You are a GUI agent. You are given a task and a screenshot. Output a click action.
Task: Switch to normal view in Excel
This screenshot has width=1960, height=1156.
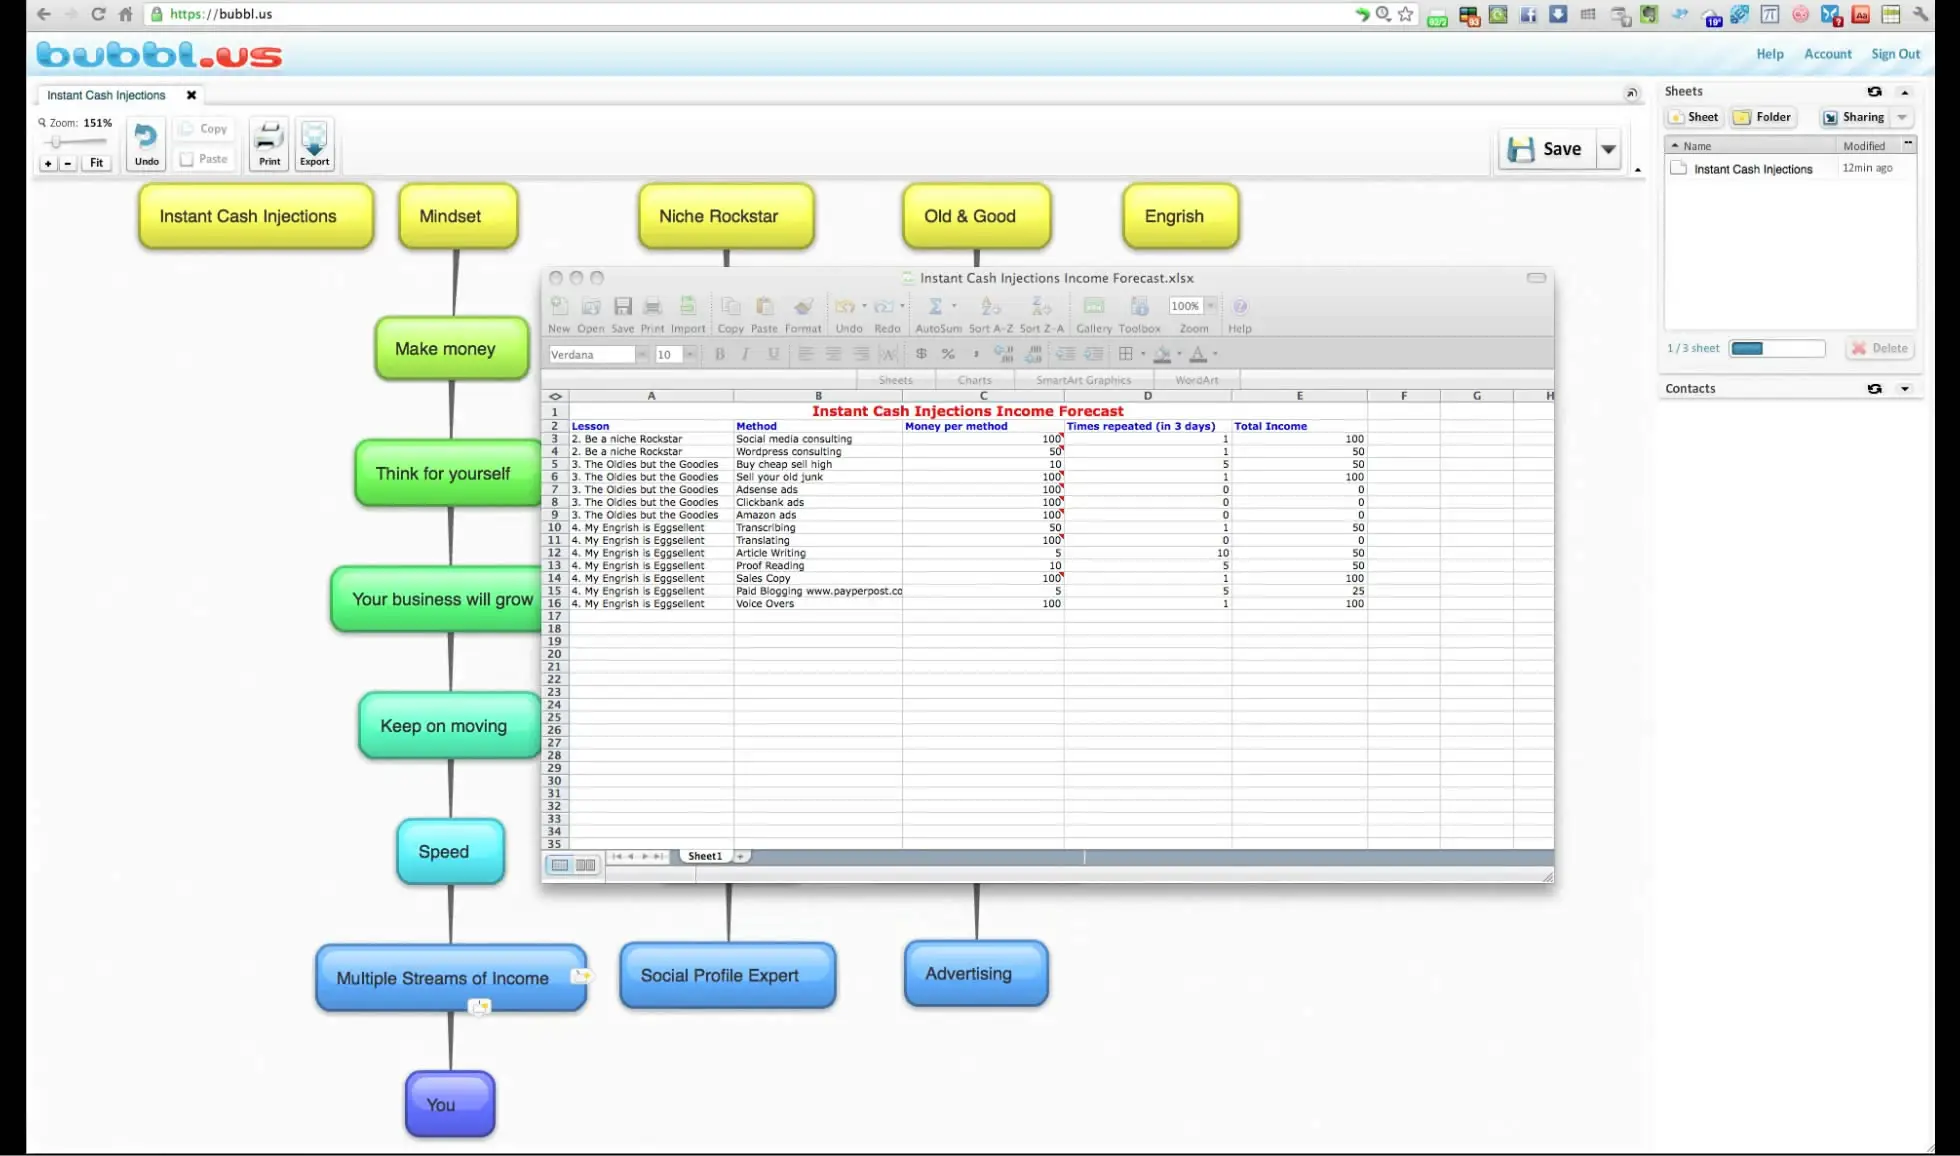[560, 865]
